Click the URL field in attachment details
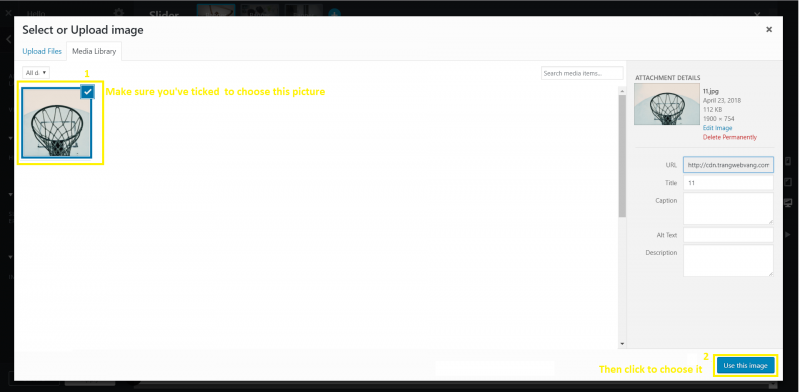This screenshot has width=800, height=392. click(728, 165)
